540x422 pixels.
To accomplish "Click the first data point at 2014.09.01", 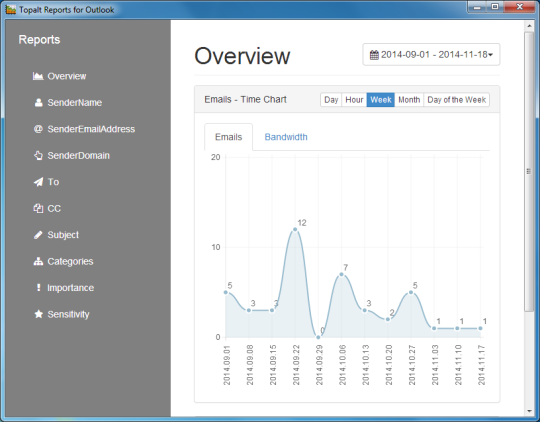I will (226, 292).
